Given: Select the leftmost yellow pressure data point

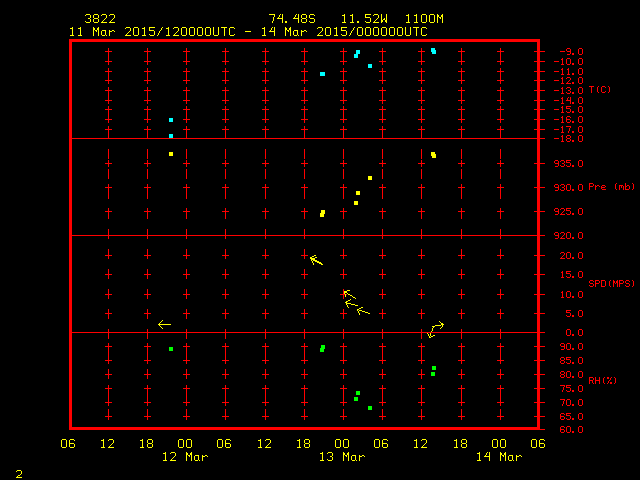Looking at the screenshot, I should (171, 154).
